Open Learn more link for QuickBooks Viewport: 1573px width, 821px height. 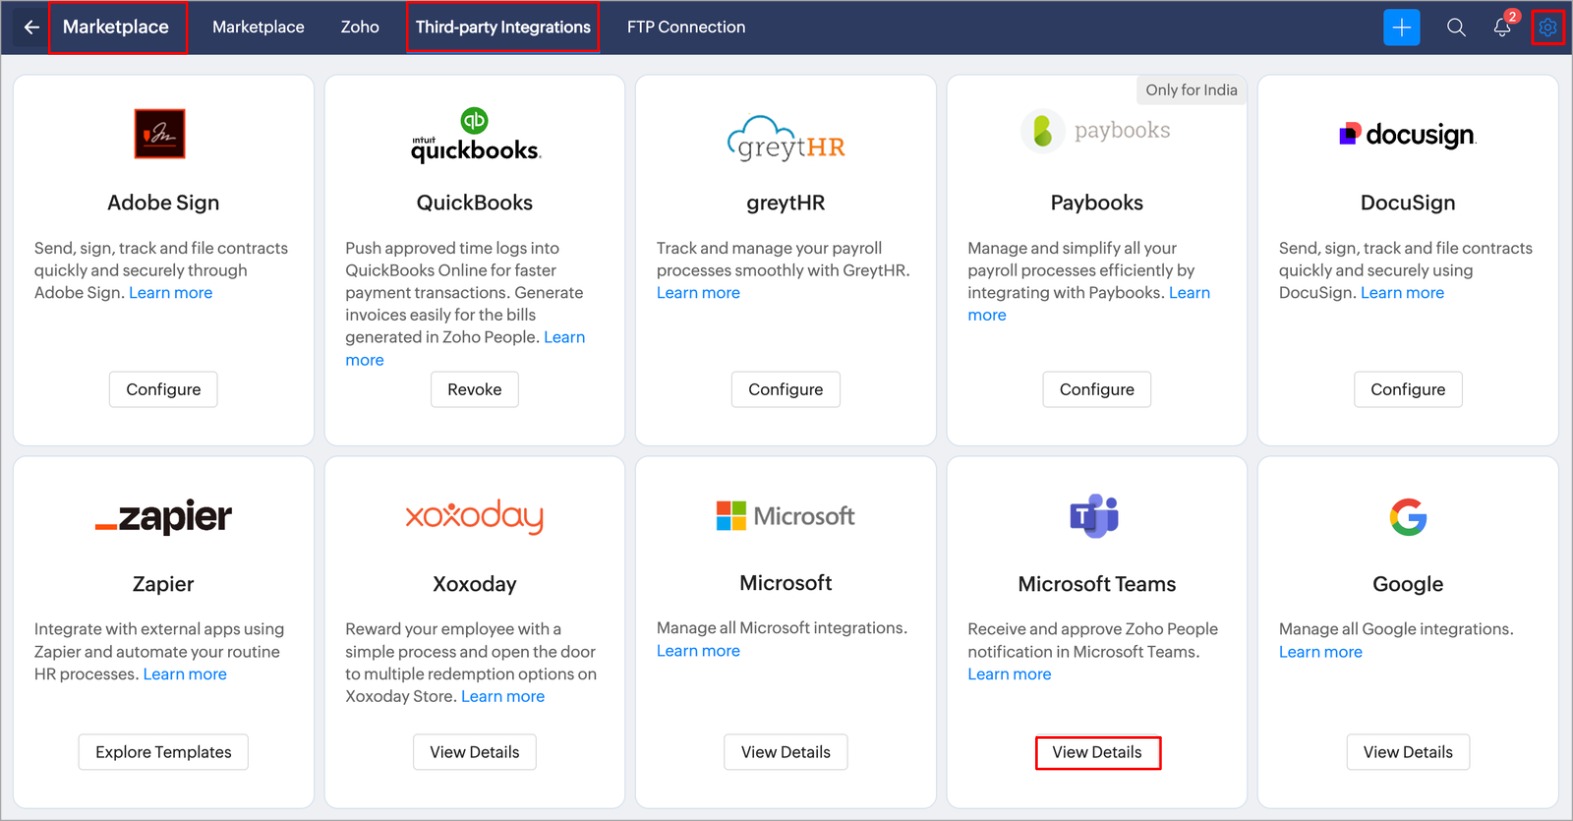click(x=564, y=338)
